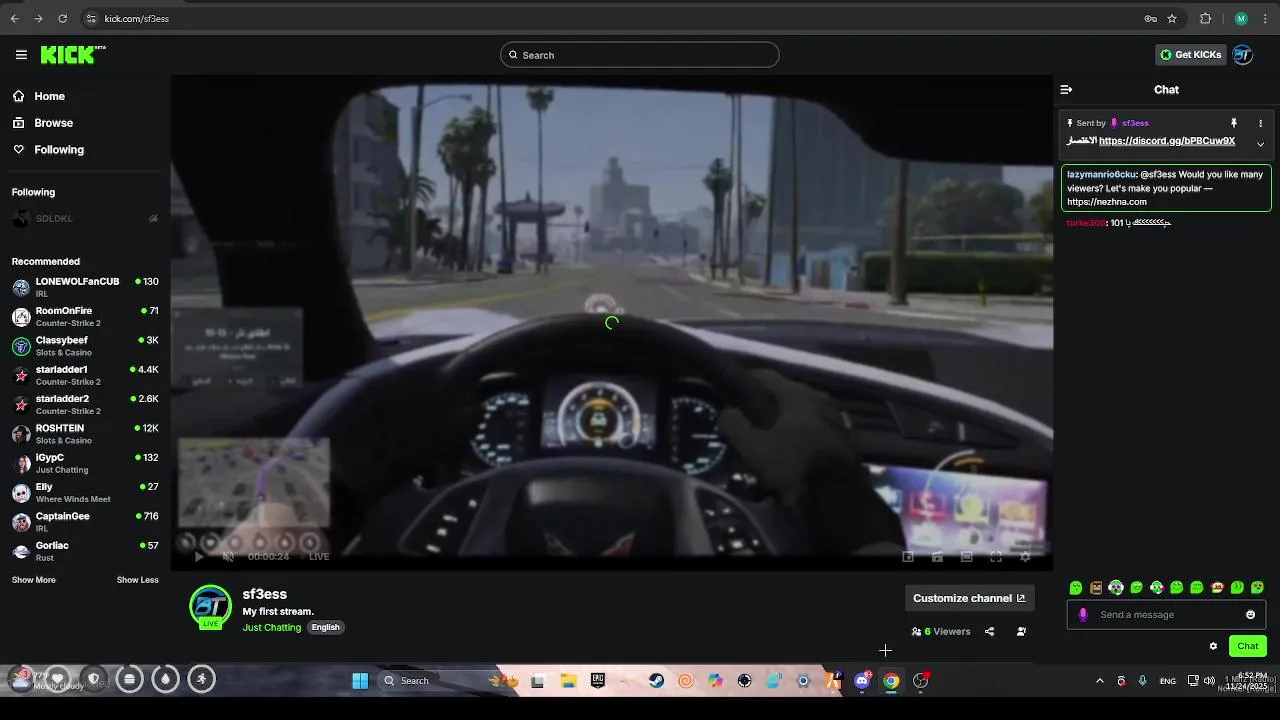
Task: Collapse list with Show Less
Action: tap(138, 580)
